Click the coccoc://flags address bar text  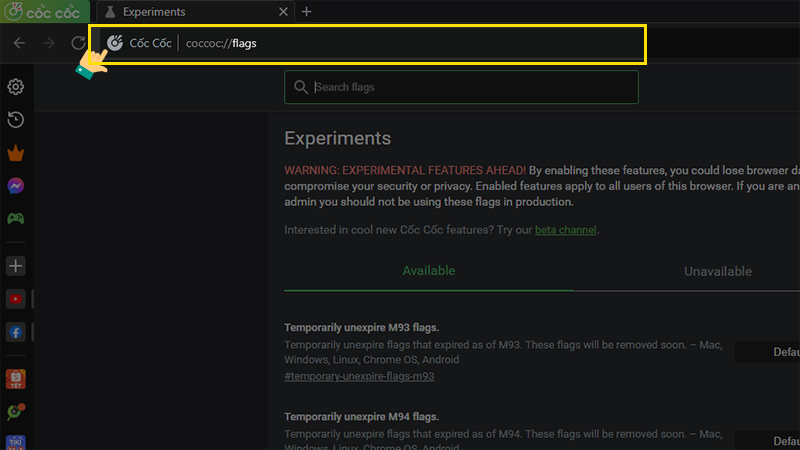point(221,43)
